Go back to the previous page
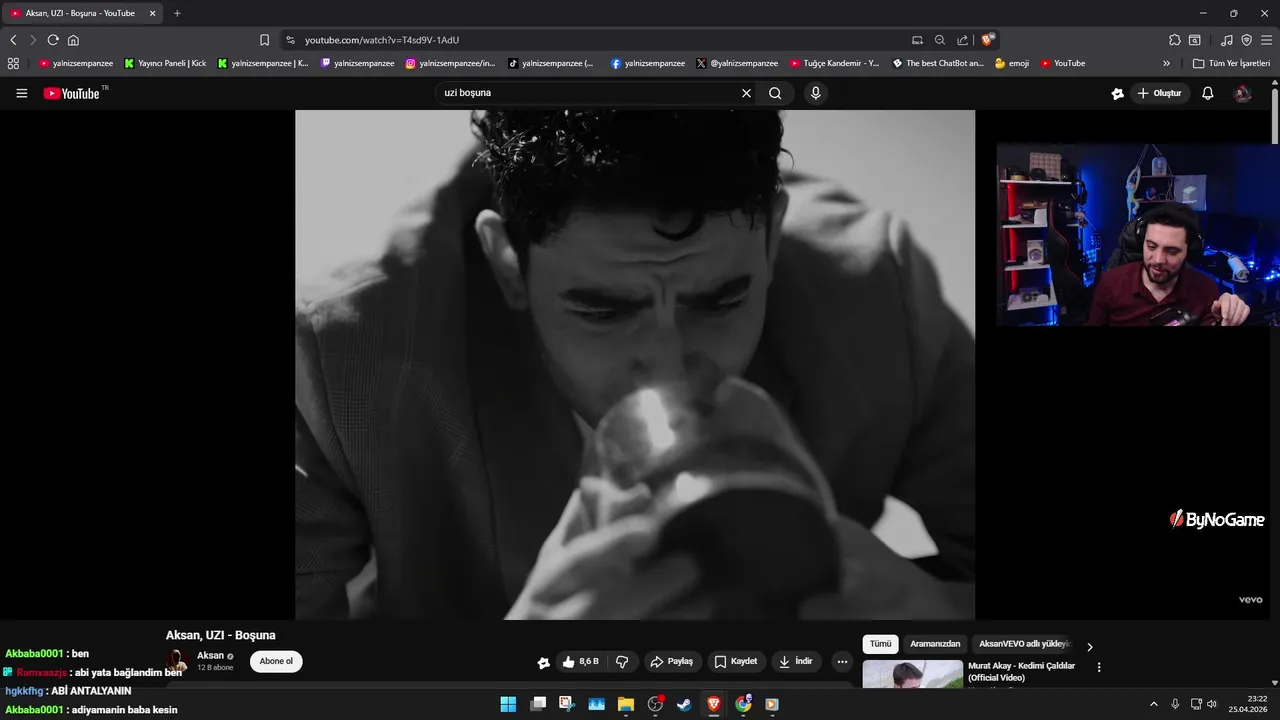Image resolution: width=1280 pixels, height=720 pixels. coord(13,40)
